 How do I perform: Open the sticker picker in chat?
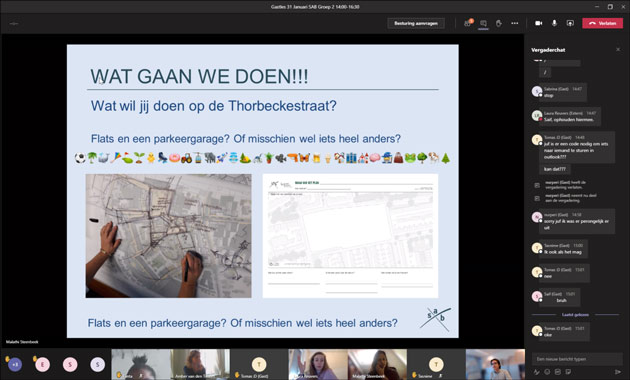pyautogui.click(x=568, y=372)
